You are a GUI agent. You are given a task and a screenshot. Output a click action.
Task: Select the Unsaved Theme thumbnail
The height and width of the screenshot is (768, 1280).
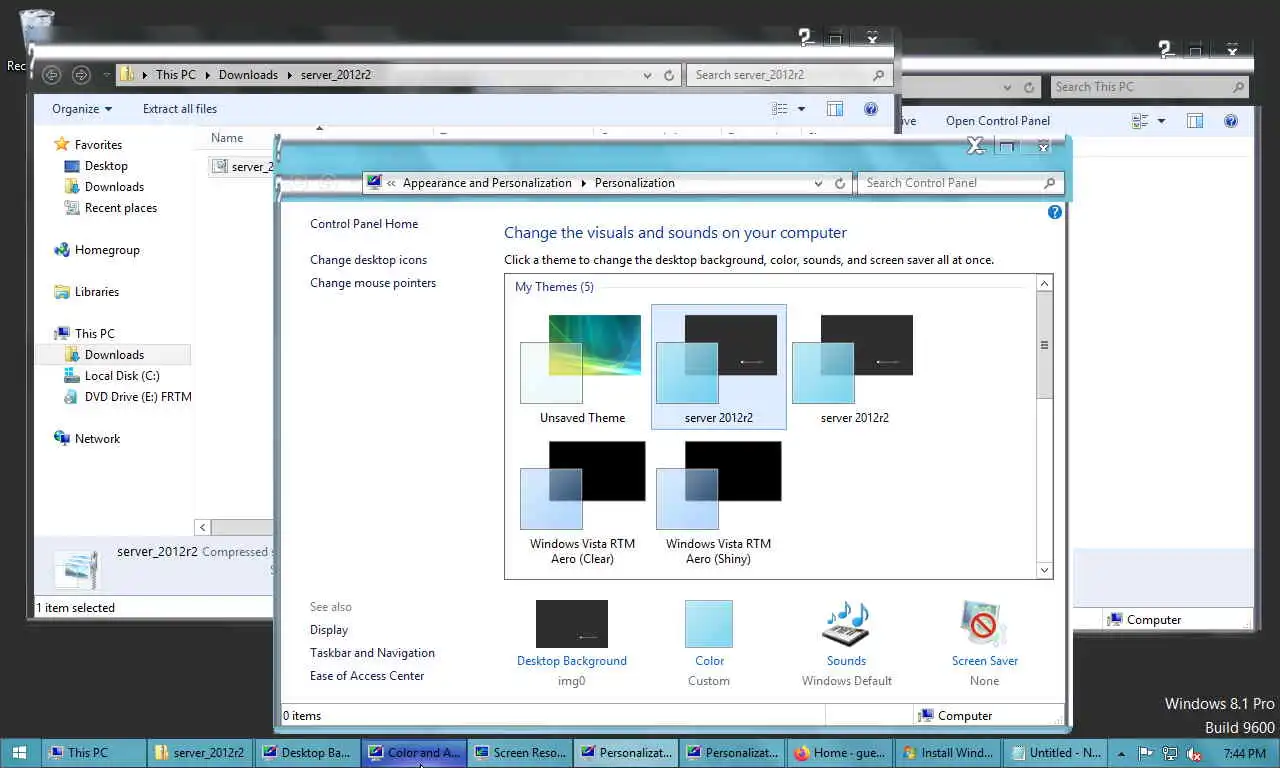[x=582, y=367]
